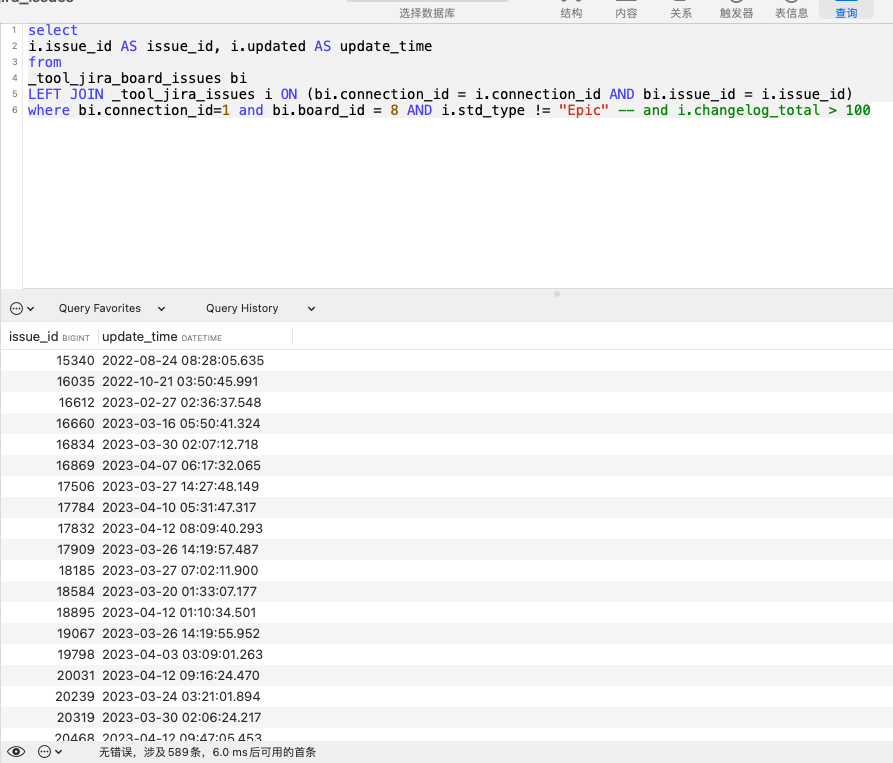The width and height of the screenshot is (893, 763).
Task: Select the row with issue_id 16035
Action: [x=446, y=382]
